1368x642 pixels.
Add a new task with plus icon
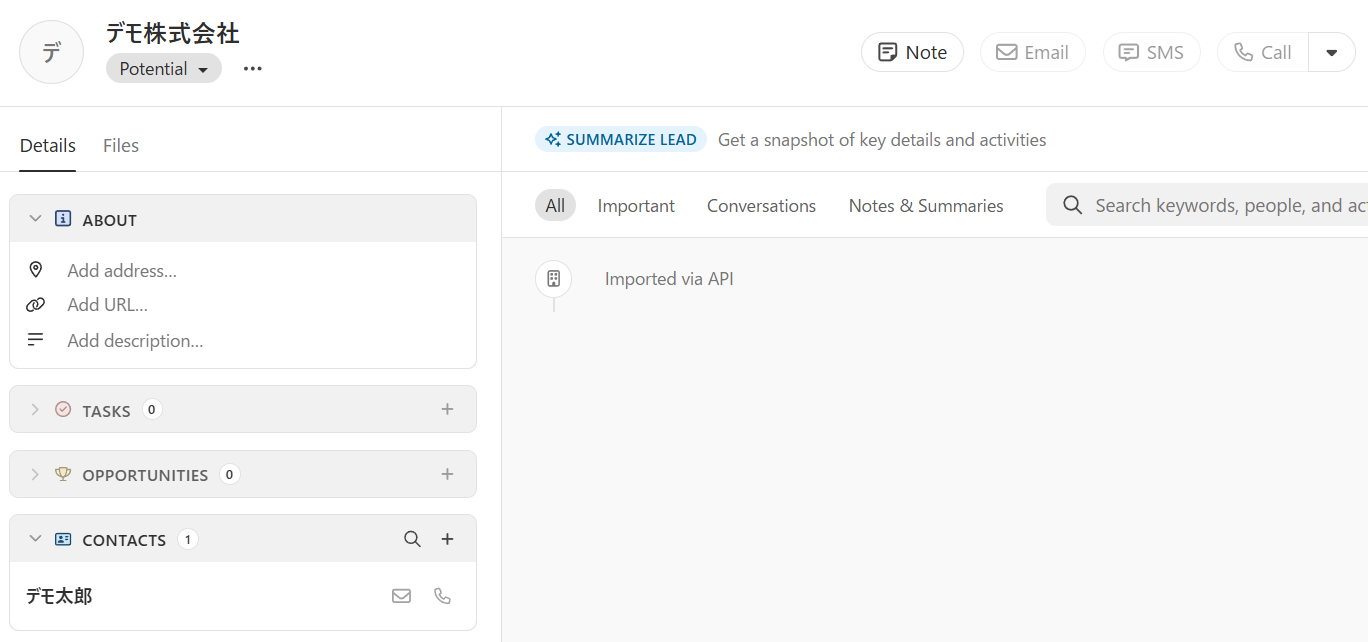(447, 409)
